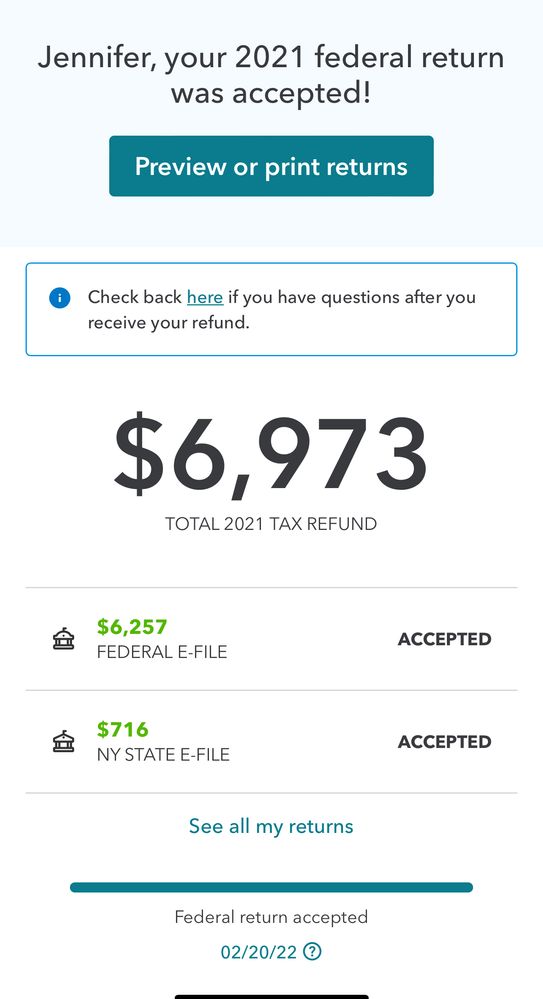Click the 'federal return was accepted' heading
543x999 pixels.
pos(271,76)
